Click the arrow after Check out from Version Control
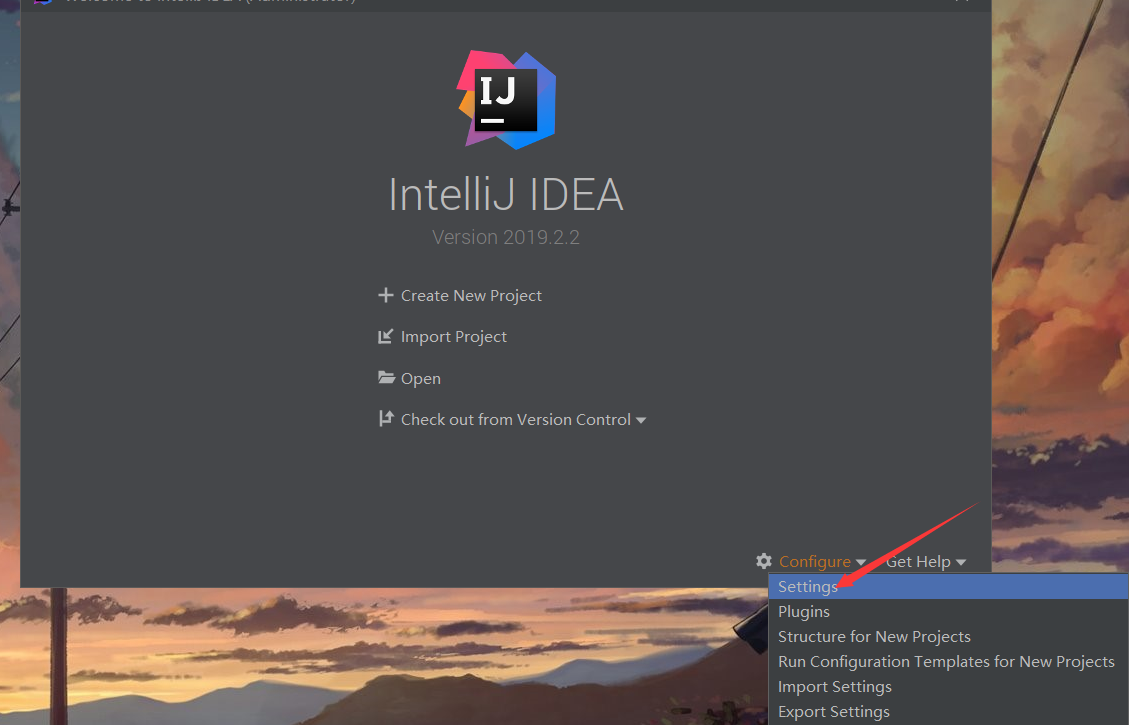 (641, 420)
